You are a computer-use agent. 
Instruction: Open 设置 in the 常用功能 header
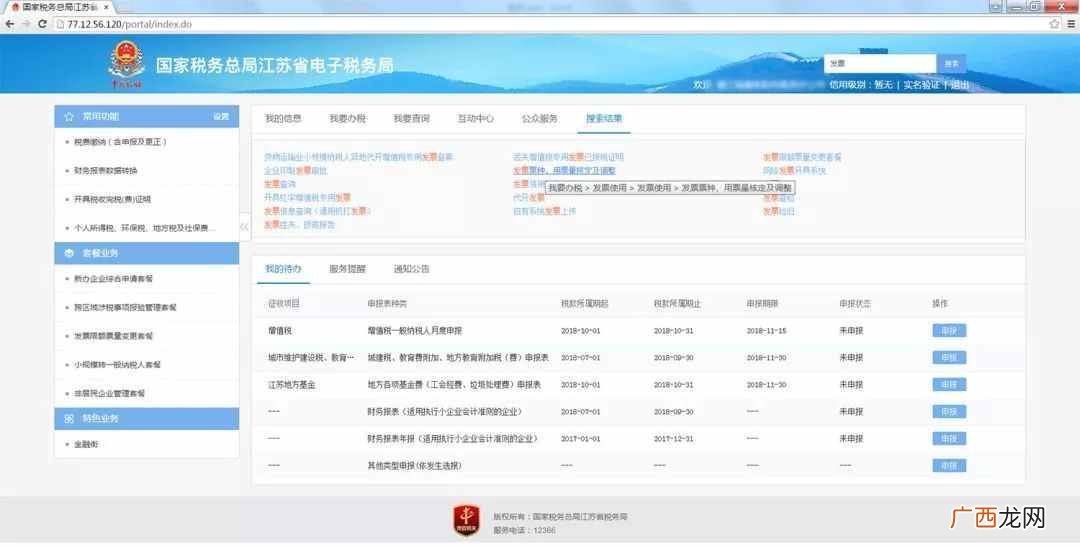tap(221, 117)
